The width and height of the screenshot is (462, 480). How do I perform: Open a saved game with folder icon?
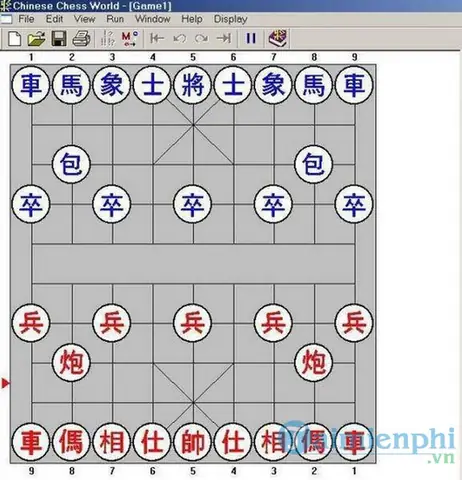pyautogui.click(x=37, y=39)
